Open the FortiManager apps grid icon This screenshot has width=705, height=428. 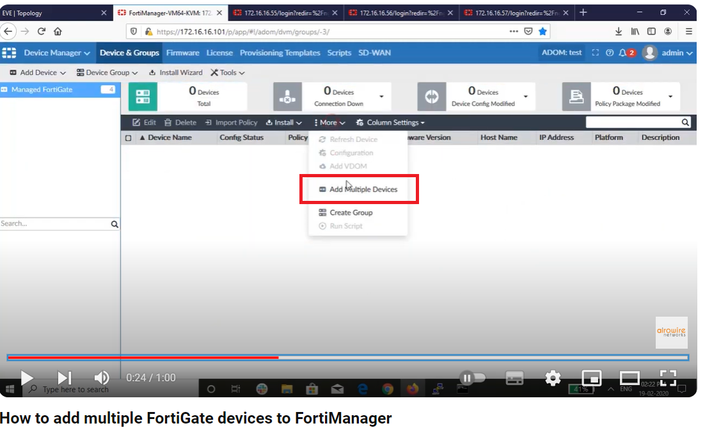9,53
